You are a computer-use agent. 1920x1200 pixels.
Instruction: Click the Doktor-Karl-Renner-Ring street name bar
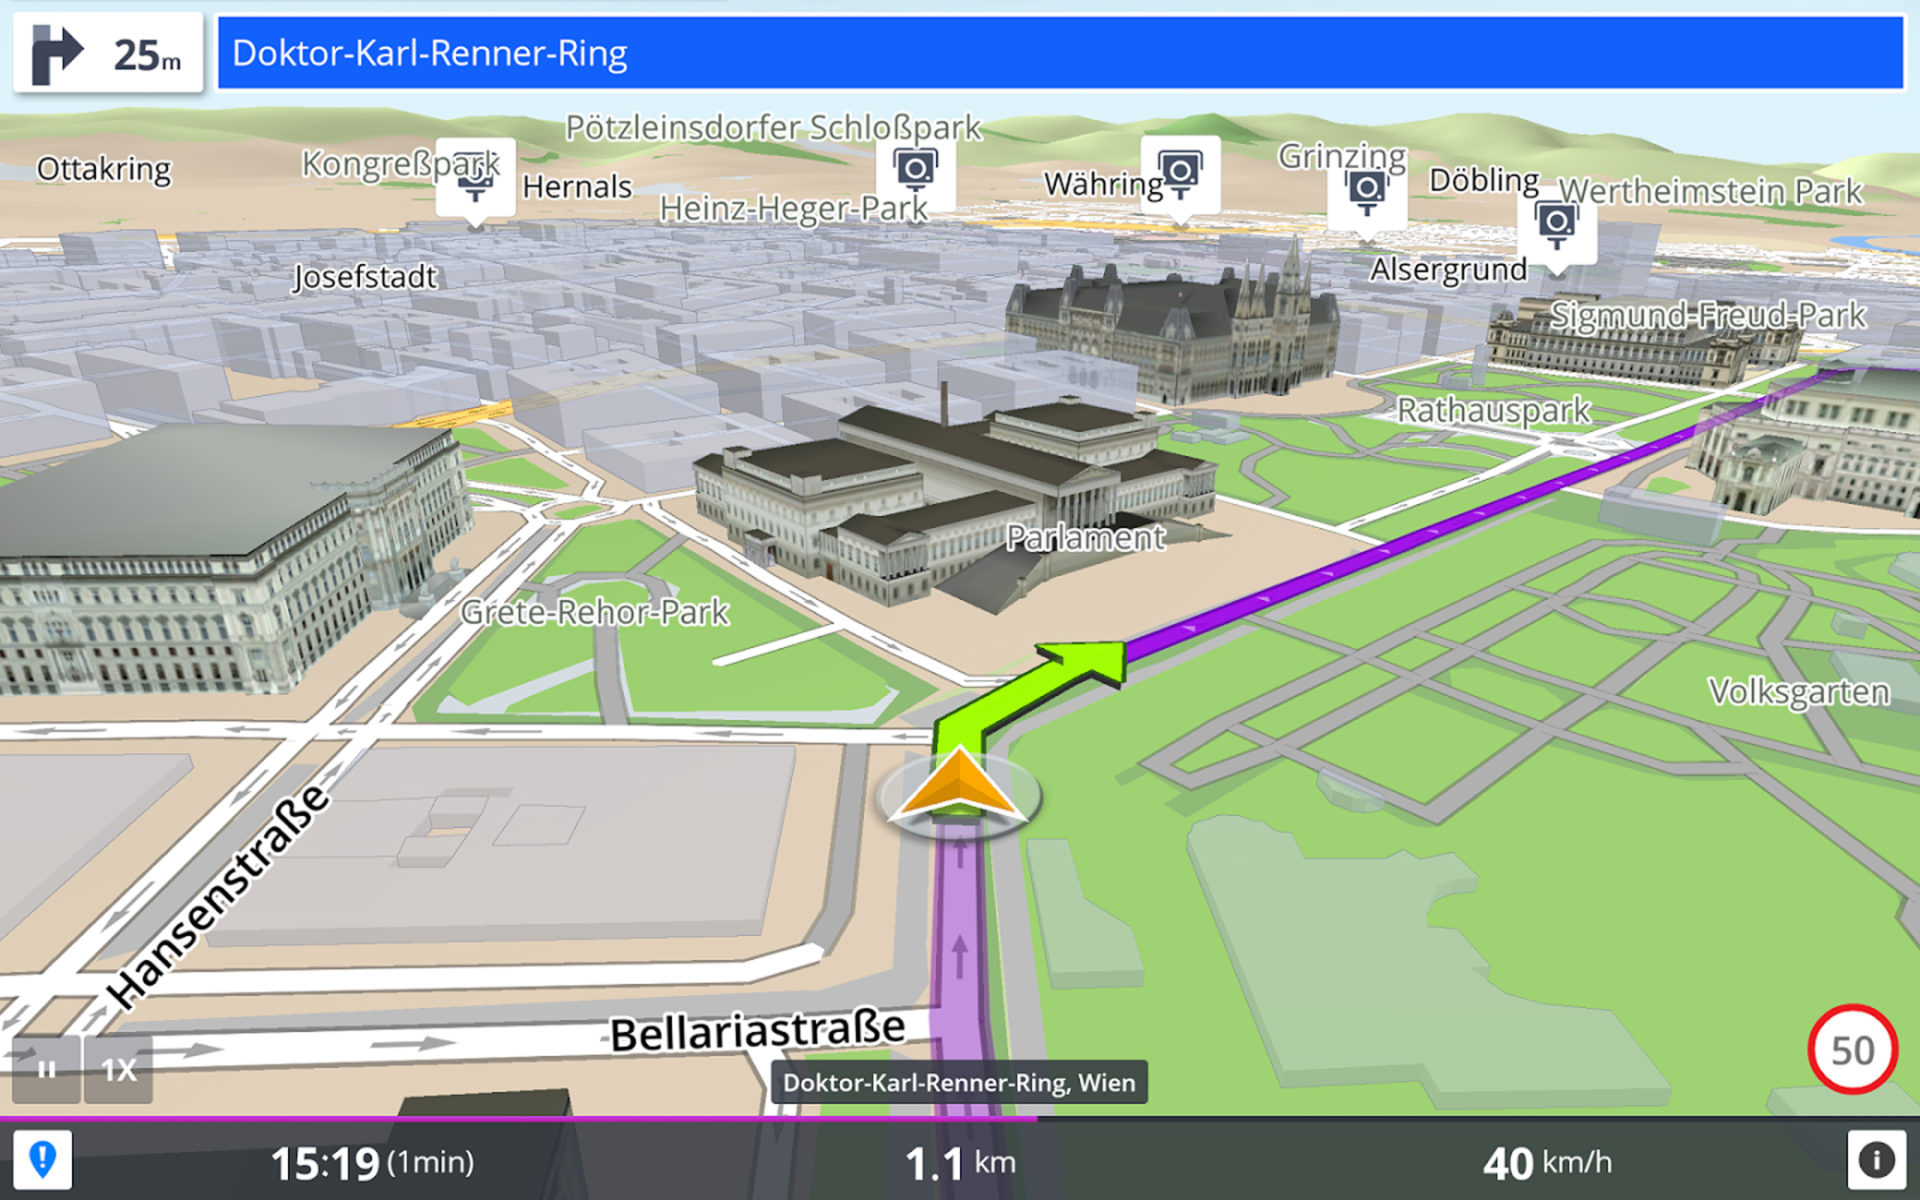click(1061, 53)
